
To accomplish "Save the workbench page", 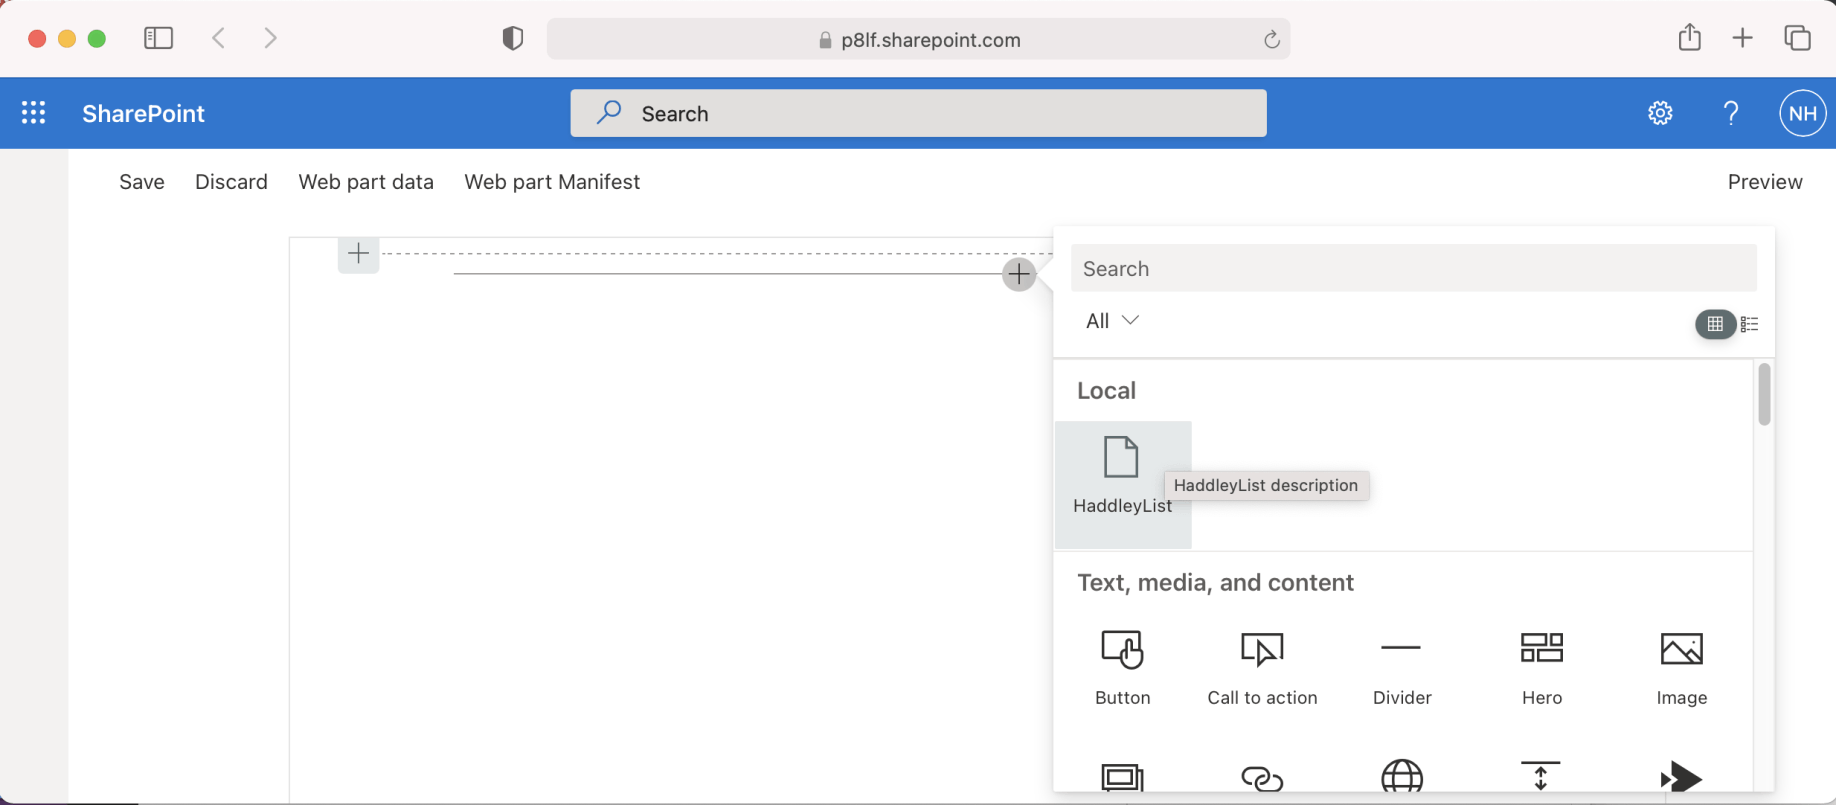I will click(x=142, y=182).
